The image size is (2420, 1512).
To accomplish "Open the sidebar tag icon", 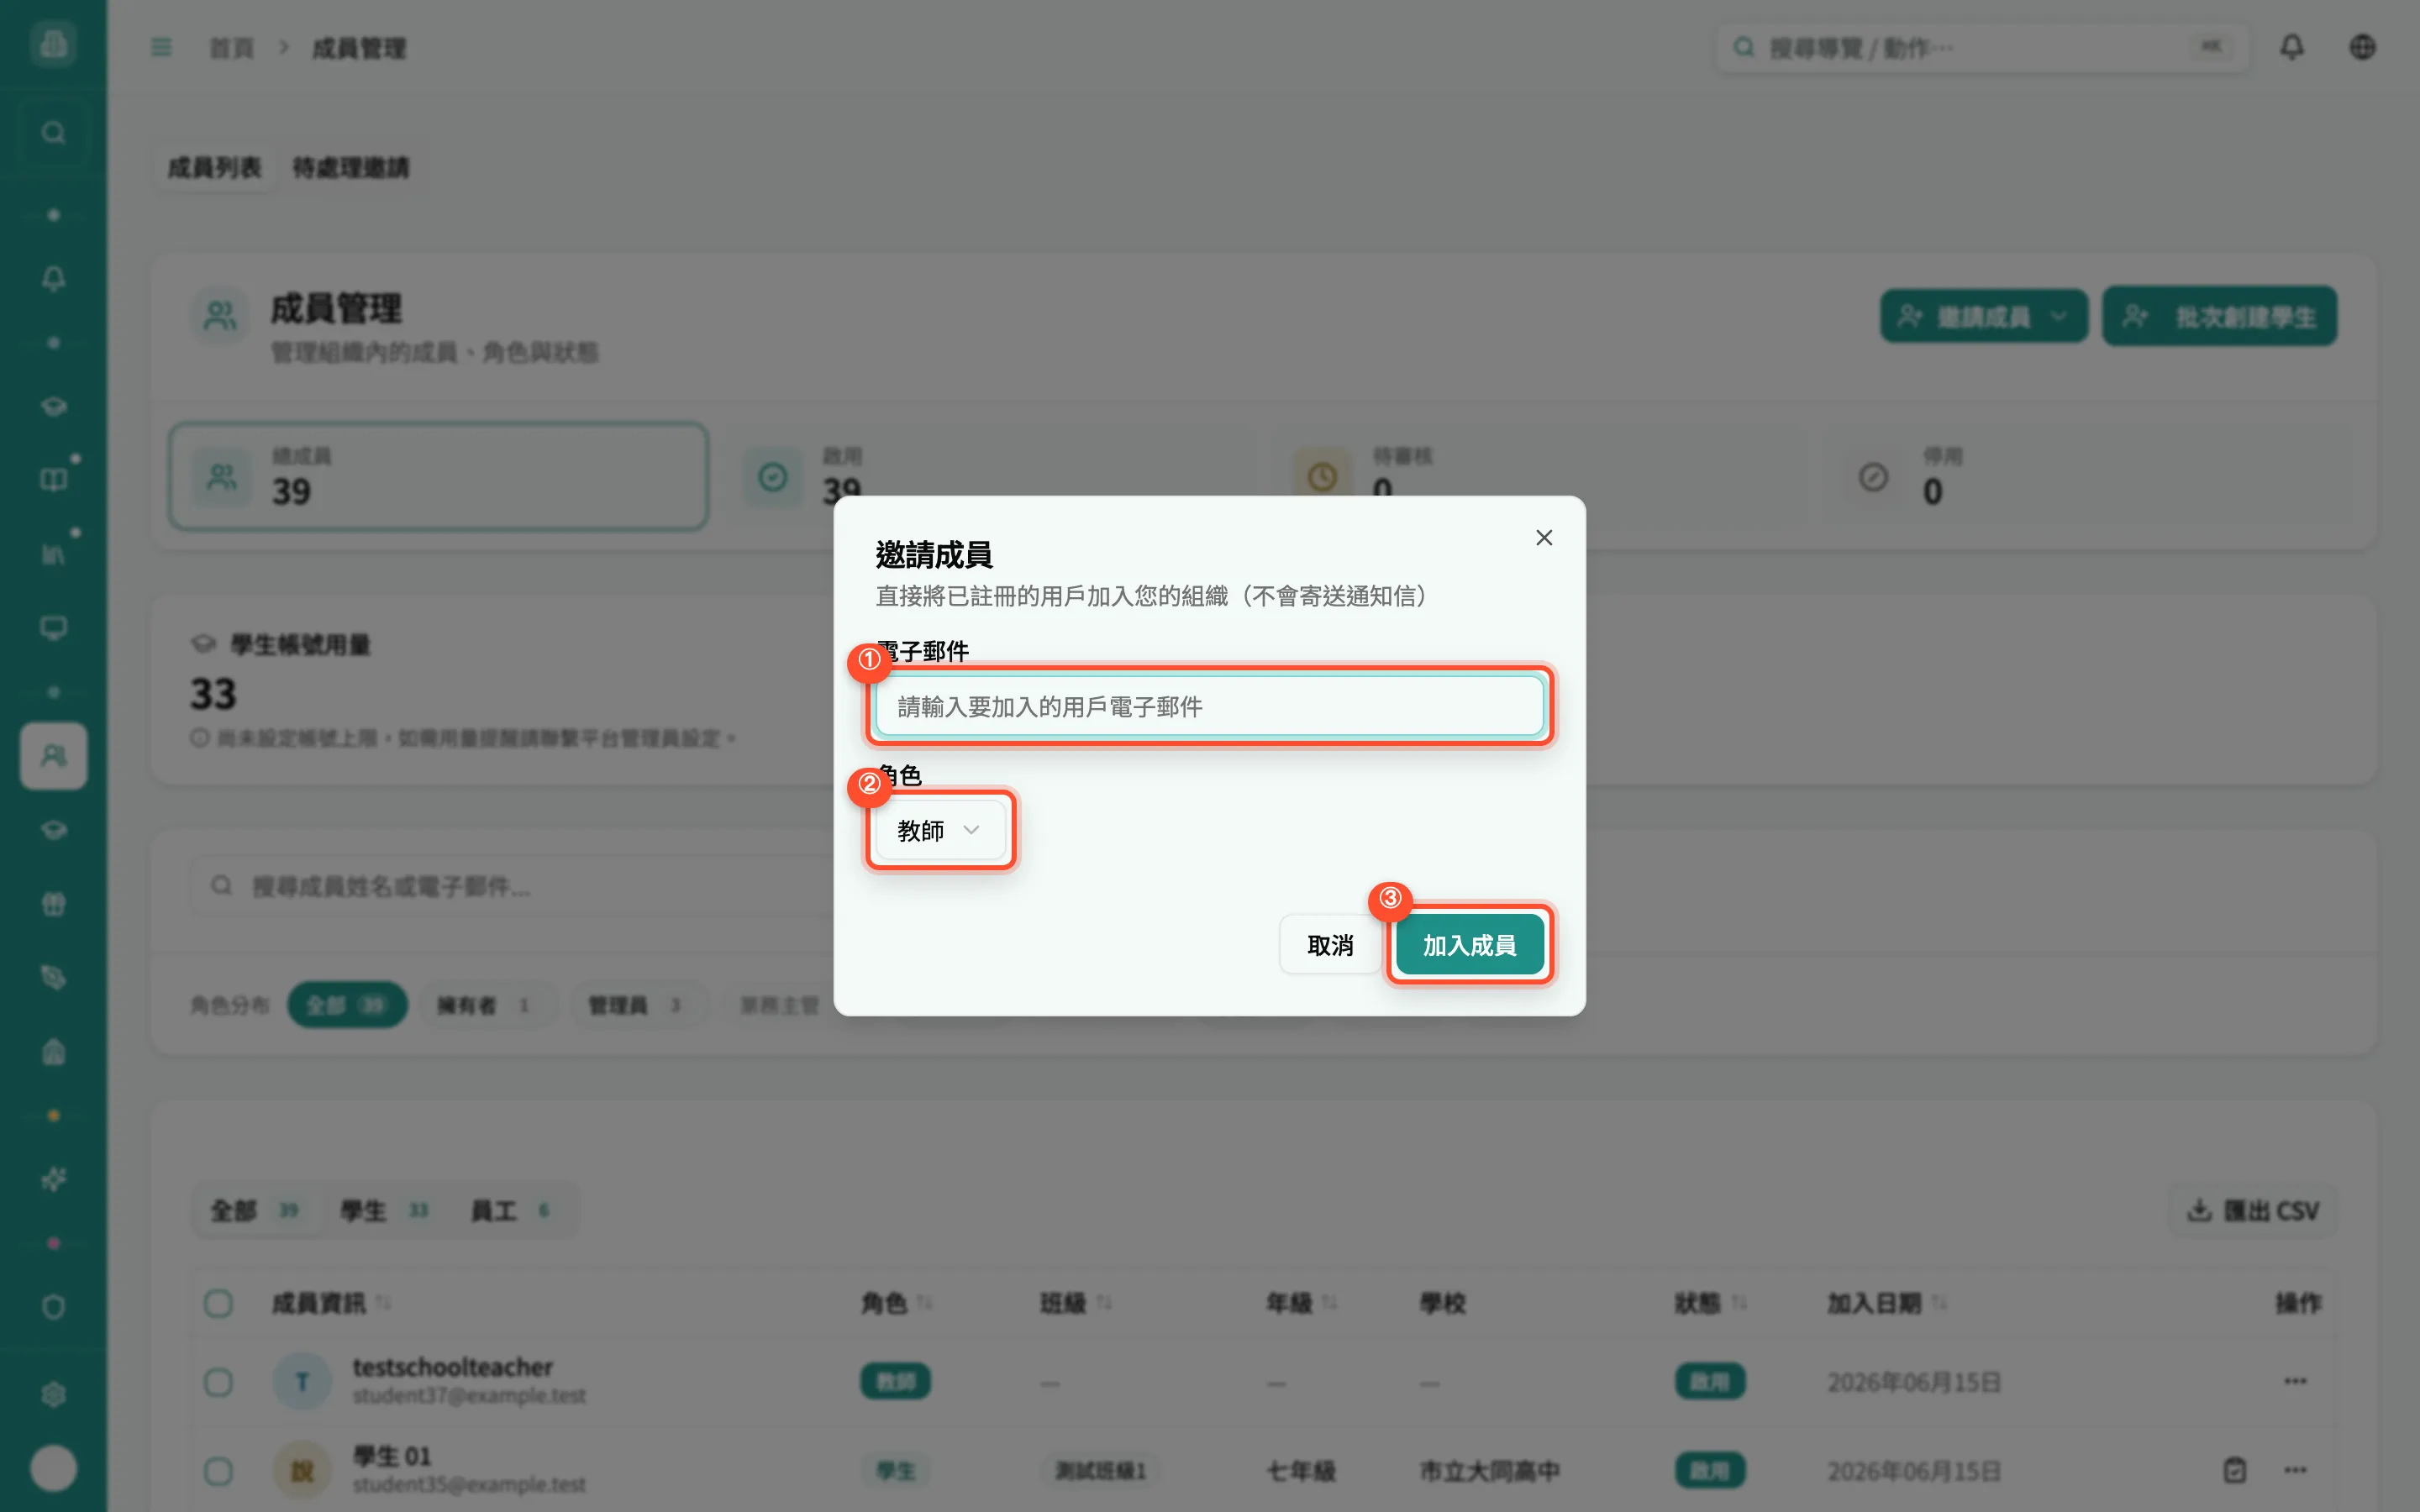I will click(x=53, y=977).
